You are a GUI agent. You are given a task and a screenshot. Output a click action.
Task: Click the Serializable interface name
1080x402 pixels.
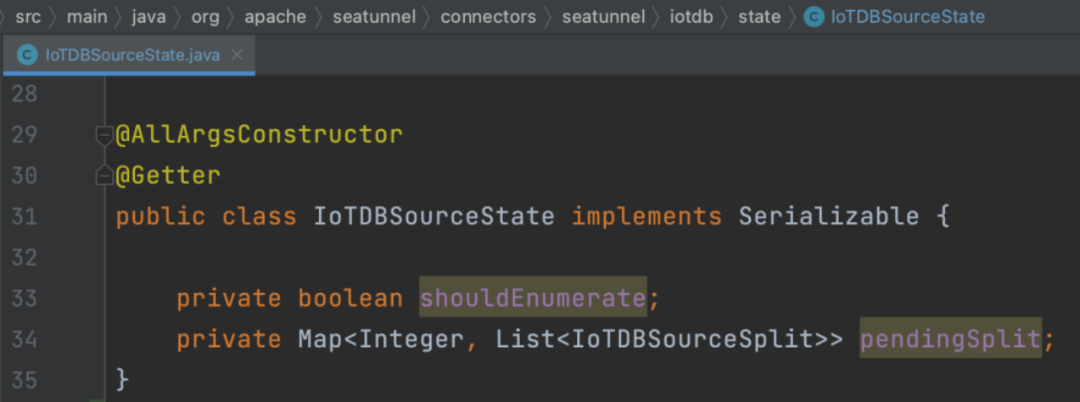[829, 217]
